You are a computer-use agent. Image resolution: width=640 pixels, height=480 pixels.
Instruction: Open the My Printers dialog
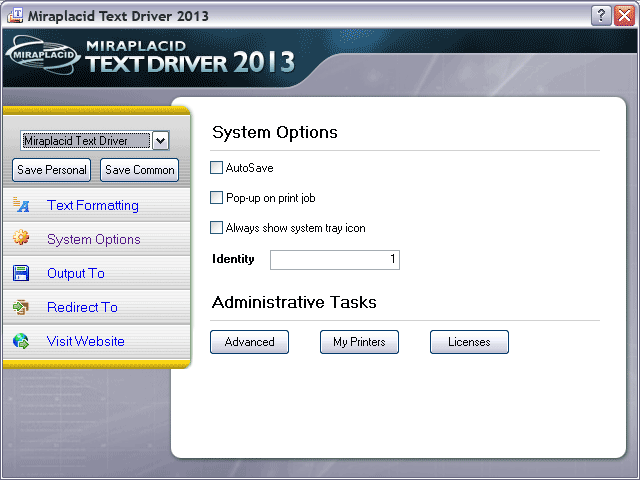359,342
